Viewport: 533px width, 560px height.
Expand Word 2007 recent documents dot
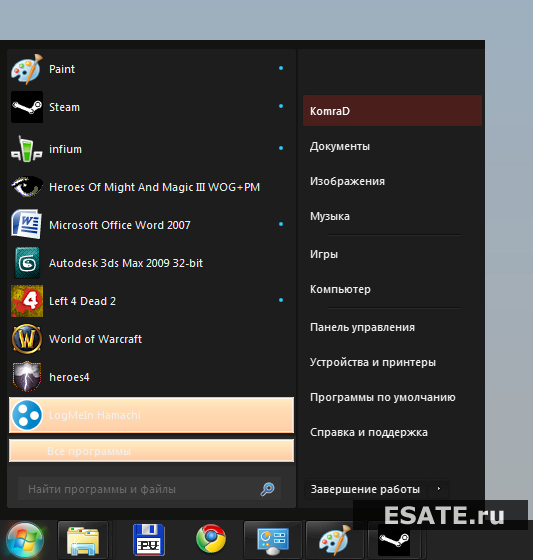[x=281, y=224]
